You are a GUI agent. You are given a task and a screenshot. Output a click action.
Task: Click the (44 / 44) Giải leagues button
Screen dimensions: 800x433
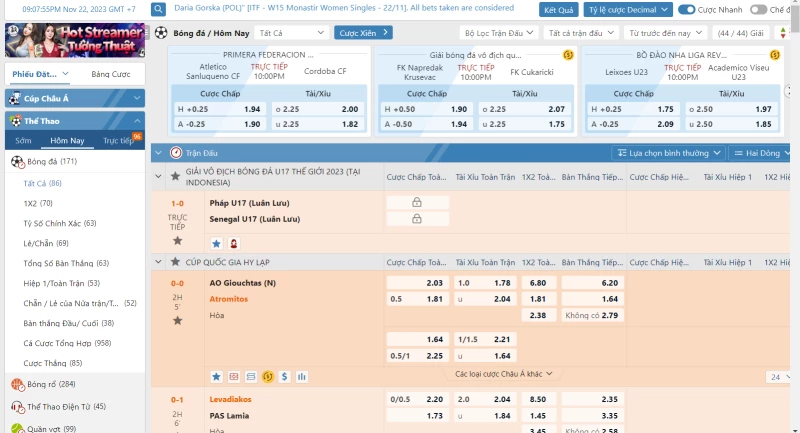740,33
